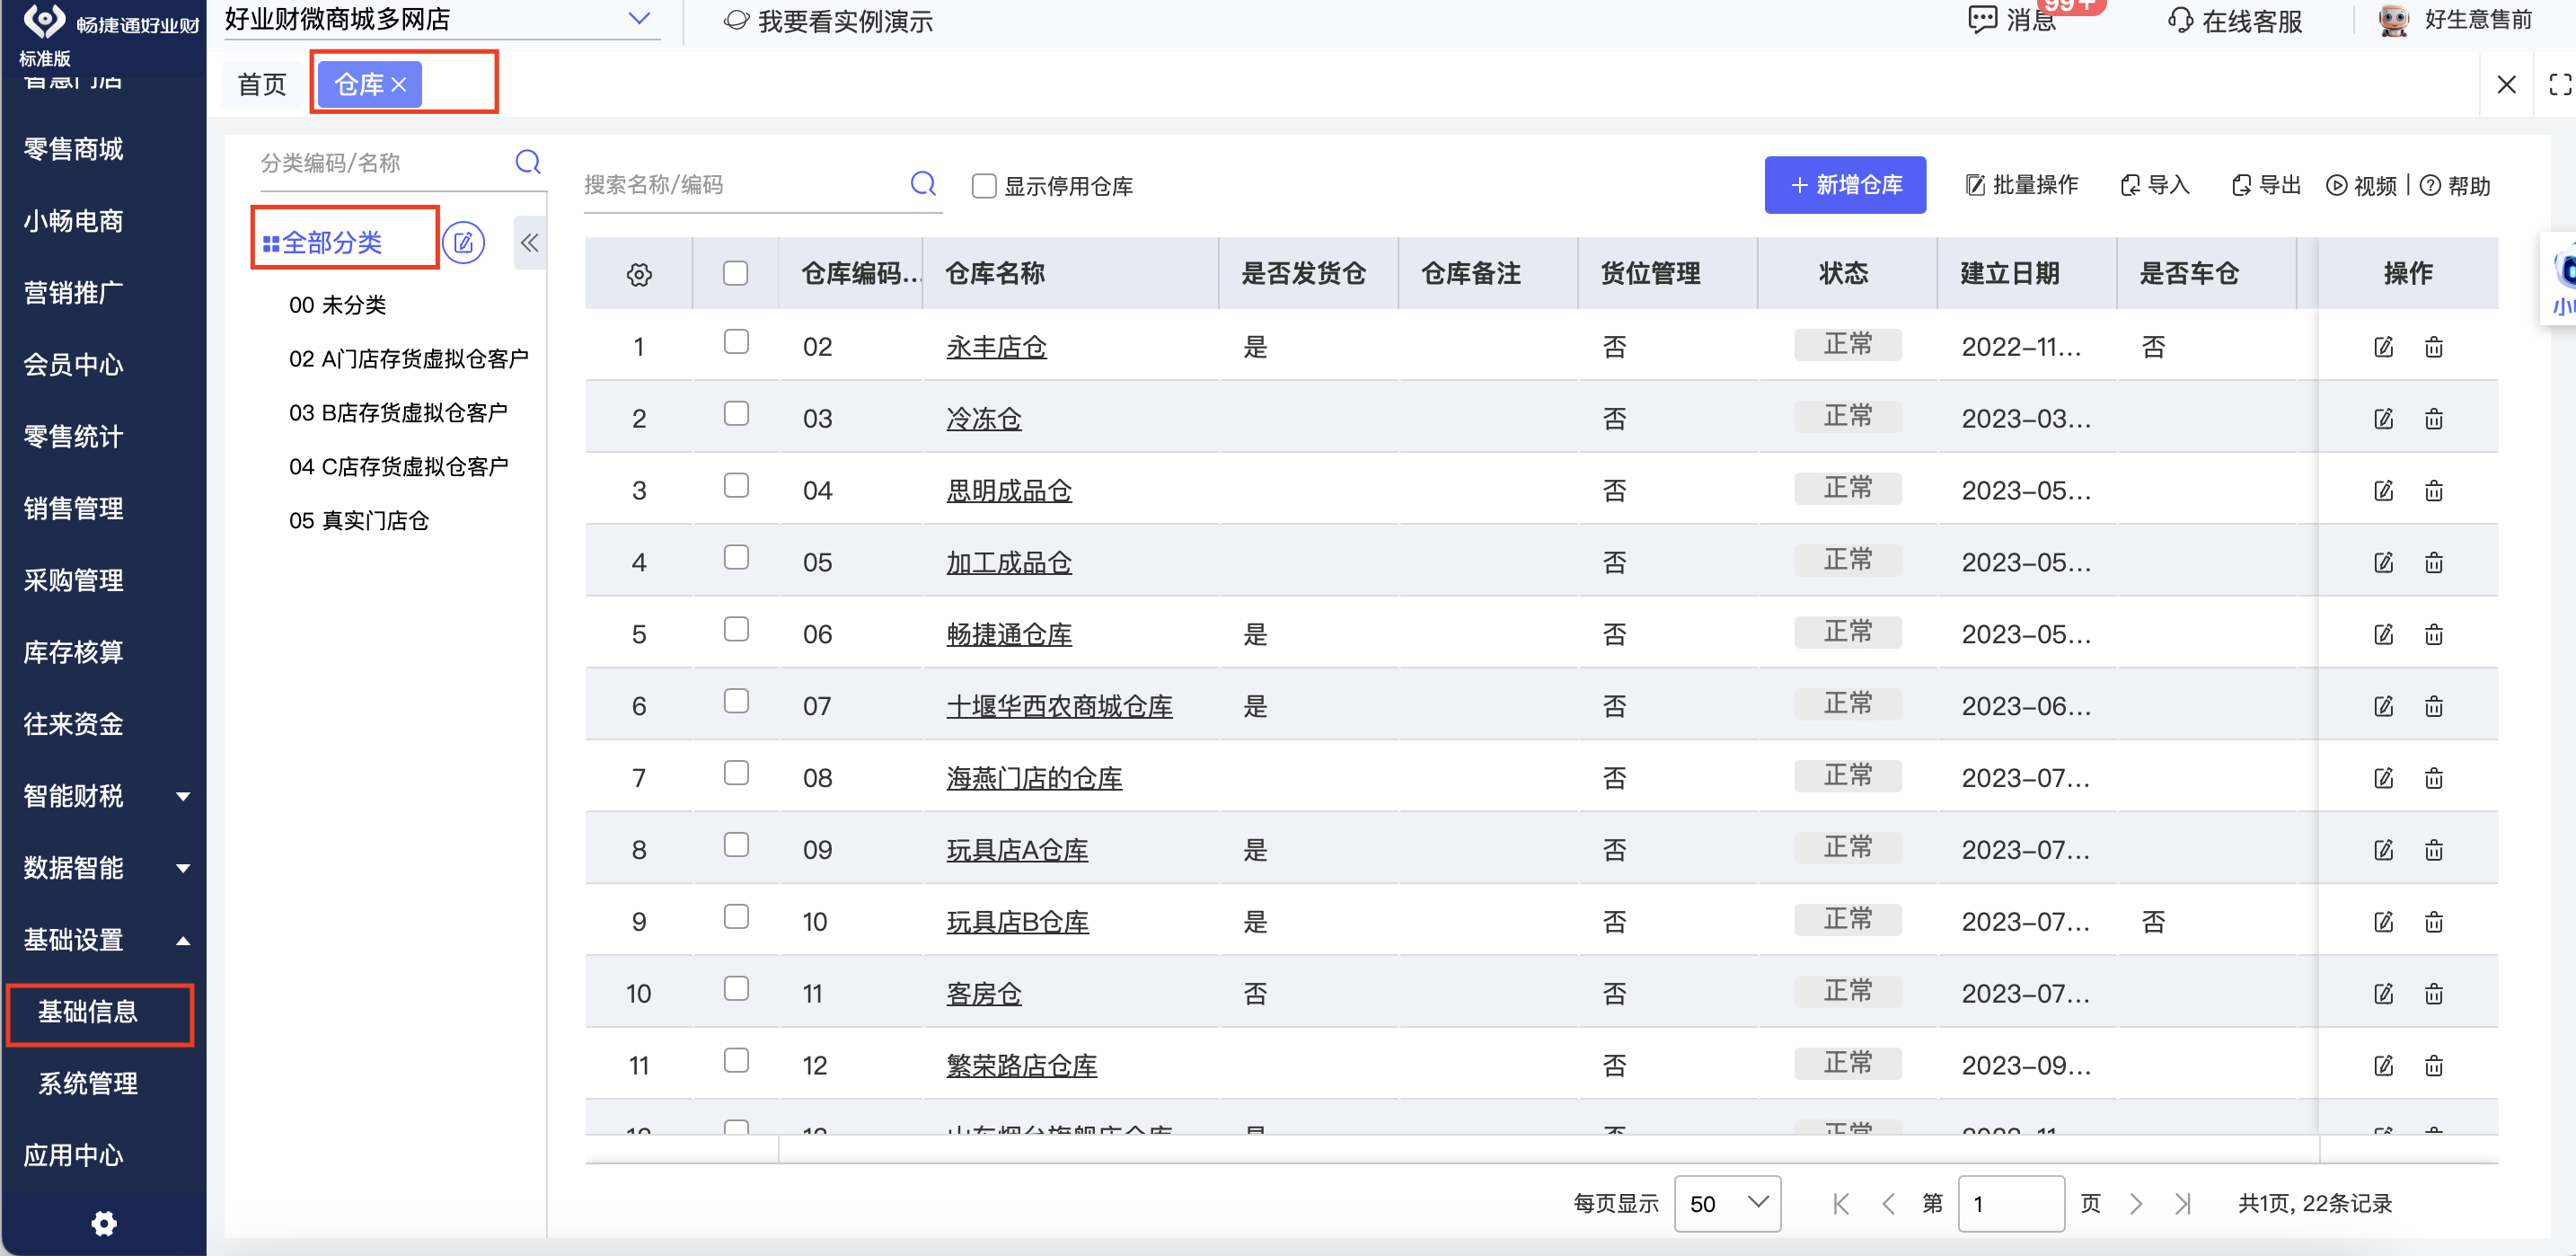The height and width of the screenshot is (1256, 2576).
Task: Select checkbox for 思明成品仓 row
Action: (x=736, y=486)
